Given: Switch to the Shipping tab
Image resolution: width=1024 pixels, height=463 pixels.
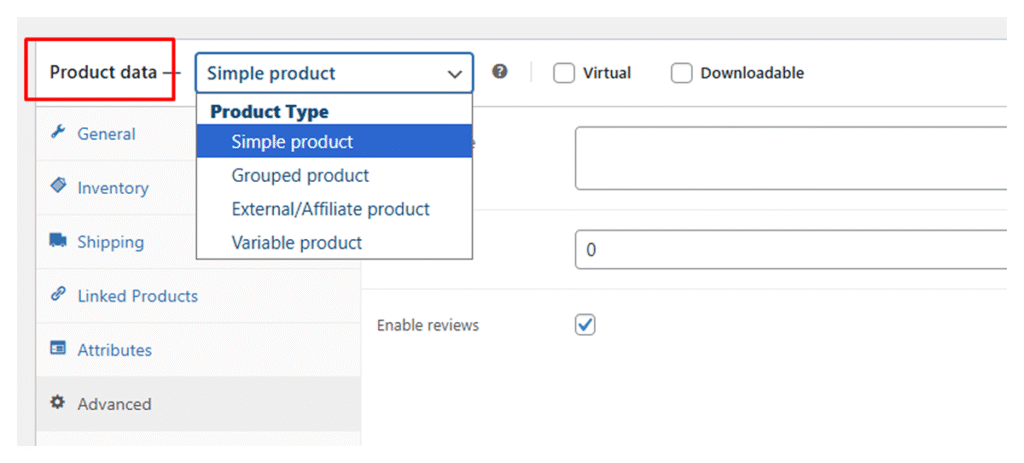Looking at the screenshot, I should pos(110,242).
